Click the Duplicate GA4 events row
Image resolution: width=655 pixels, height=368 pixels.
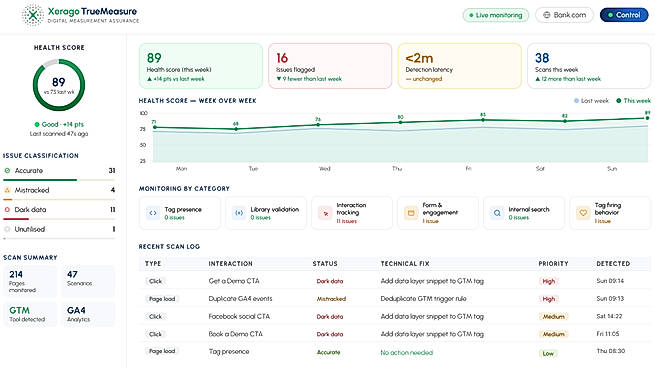[395, 299]
